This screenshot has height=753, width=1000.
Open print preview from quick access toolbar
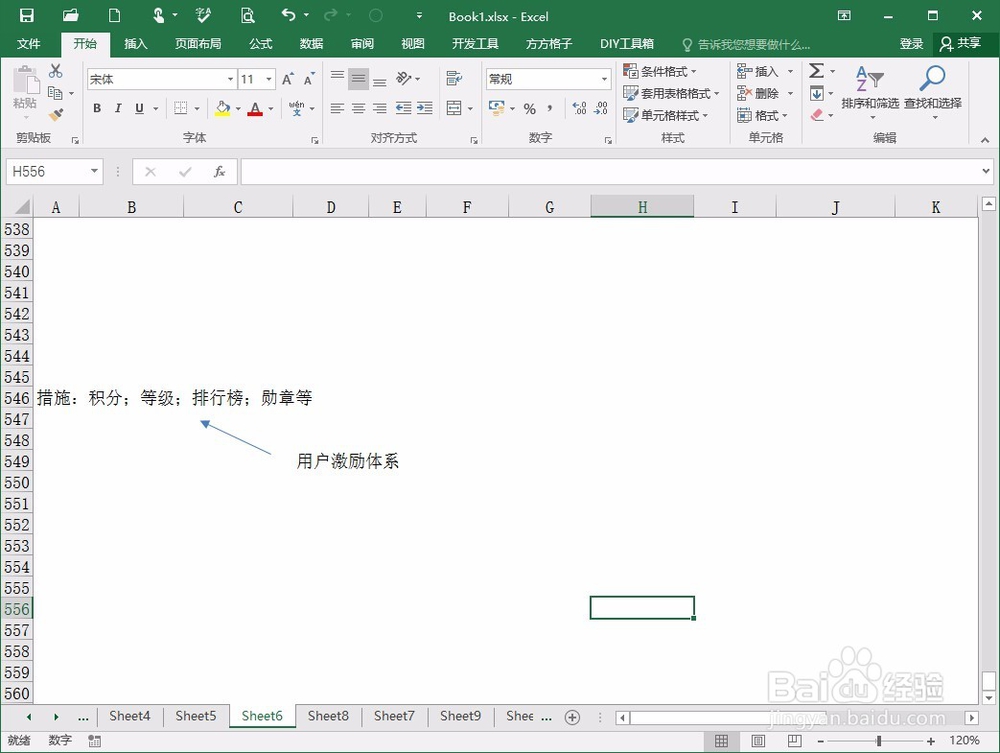pos(247,15)
